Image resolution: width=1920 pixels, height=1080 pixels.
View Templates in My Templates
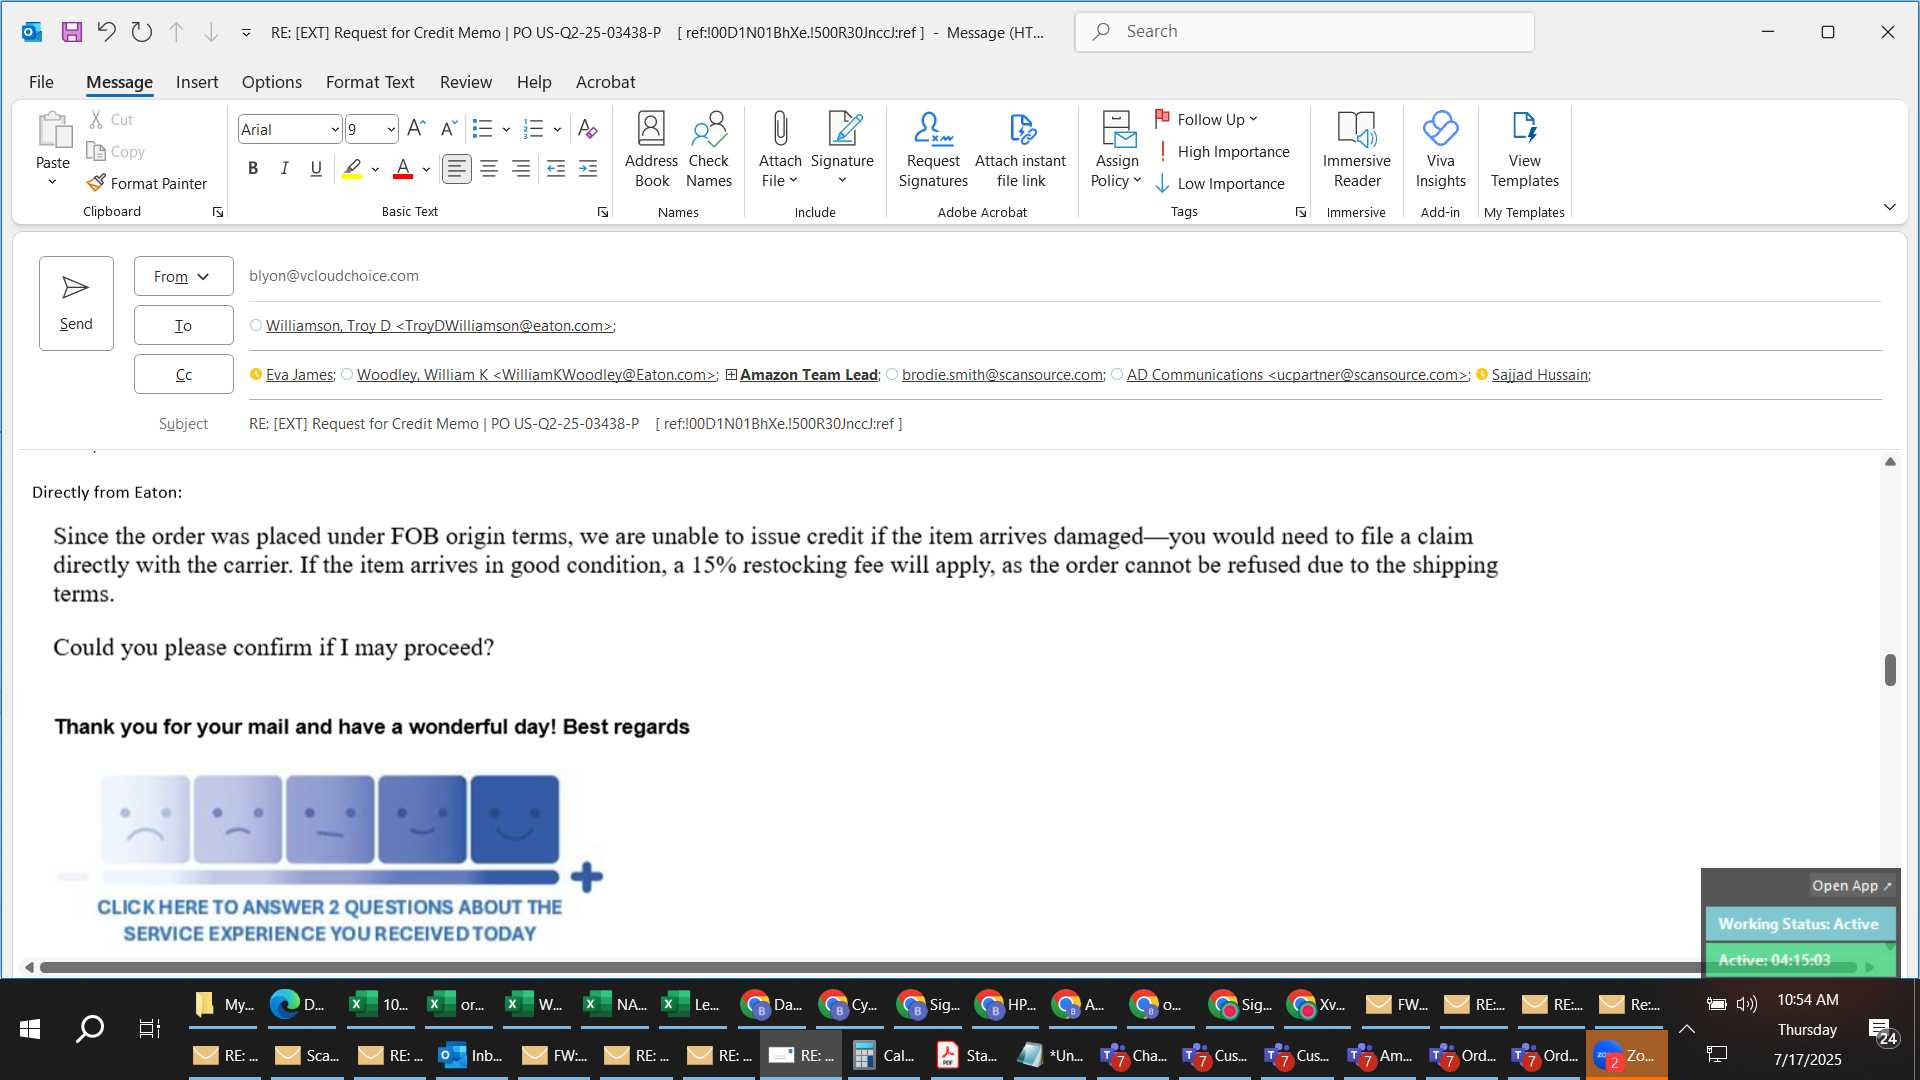point(1525,150)
